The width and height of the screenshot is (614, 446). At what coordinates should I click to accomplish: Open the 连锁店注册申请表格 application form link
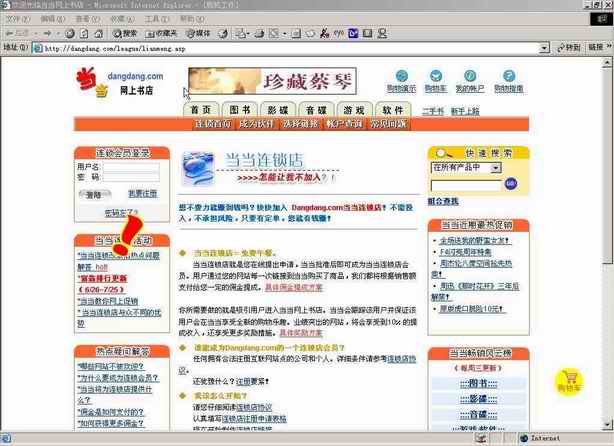254,419
